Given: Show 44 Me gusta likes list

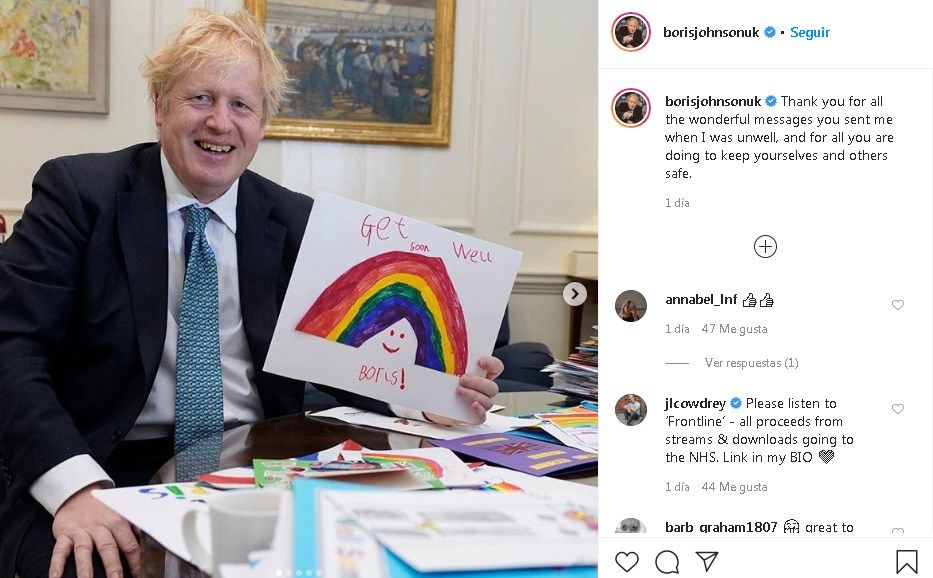Looking at the screenshot, I should 734,487.
